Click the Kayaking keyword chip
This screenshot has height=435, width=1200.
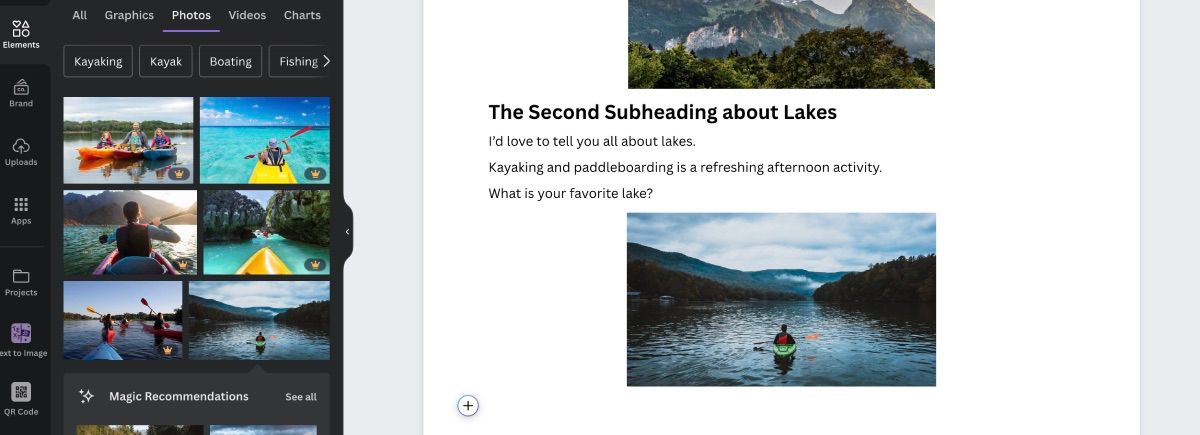(98, 61)
